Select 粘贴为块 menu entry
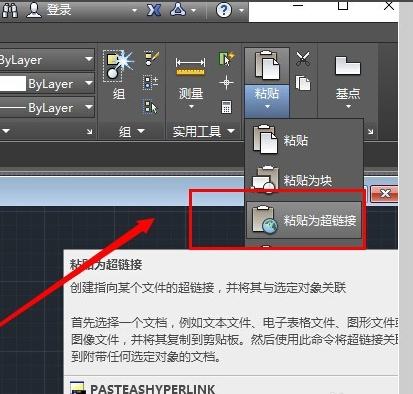Screen dimensions: 413x394 pos(304,180)
